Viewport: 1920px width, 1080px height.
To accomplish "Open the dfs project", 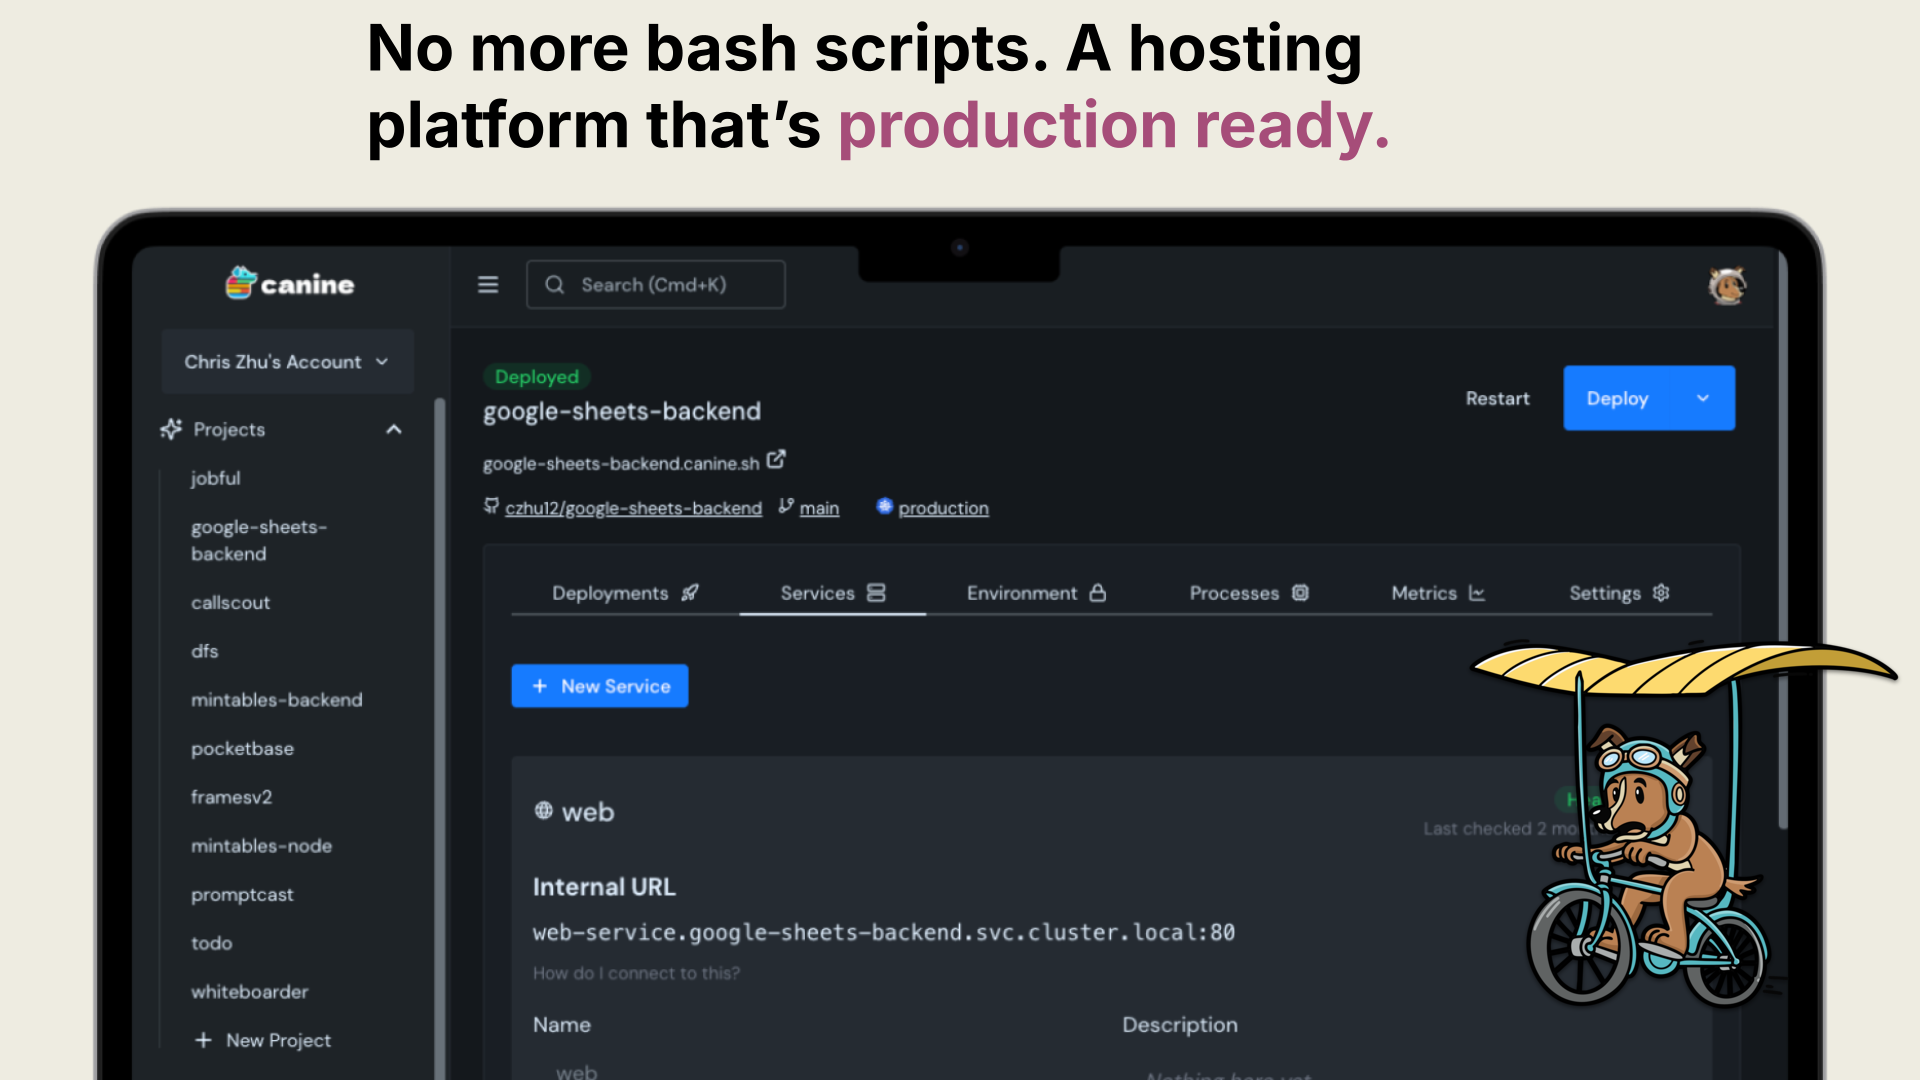I will tap(205, 651).
